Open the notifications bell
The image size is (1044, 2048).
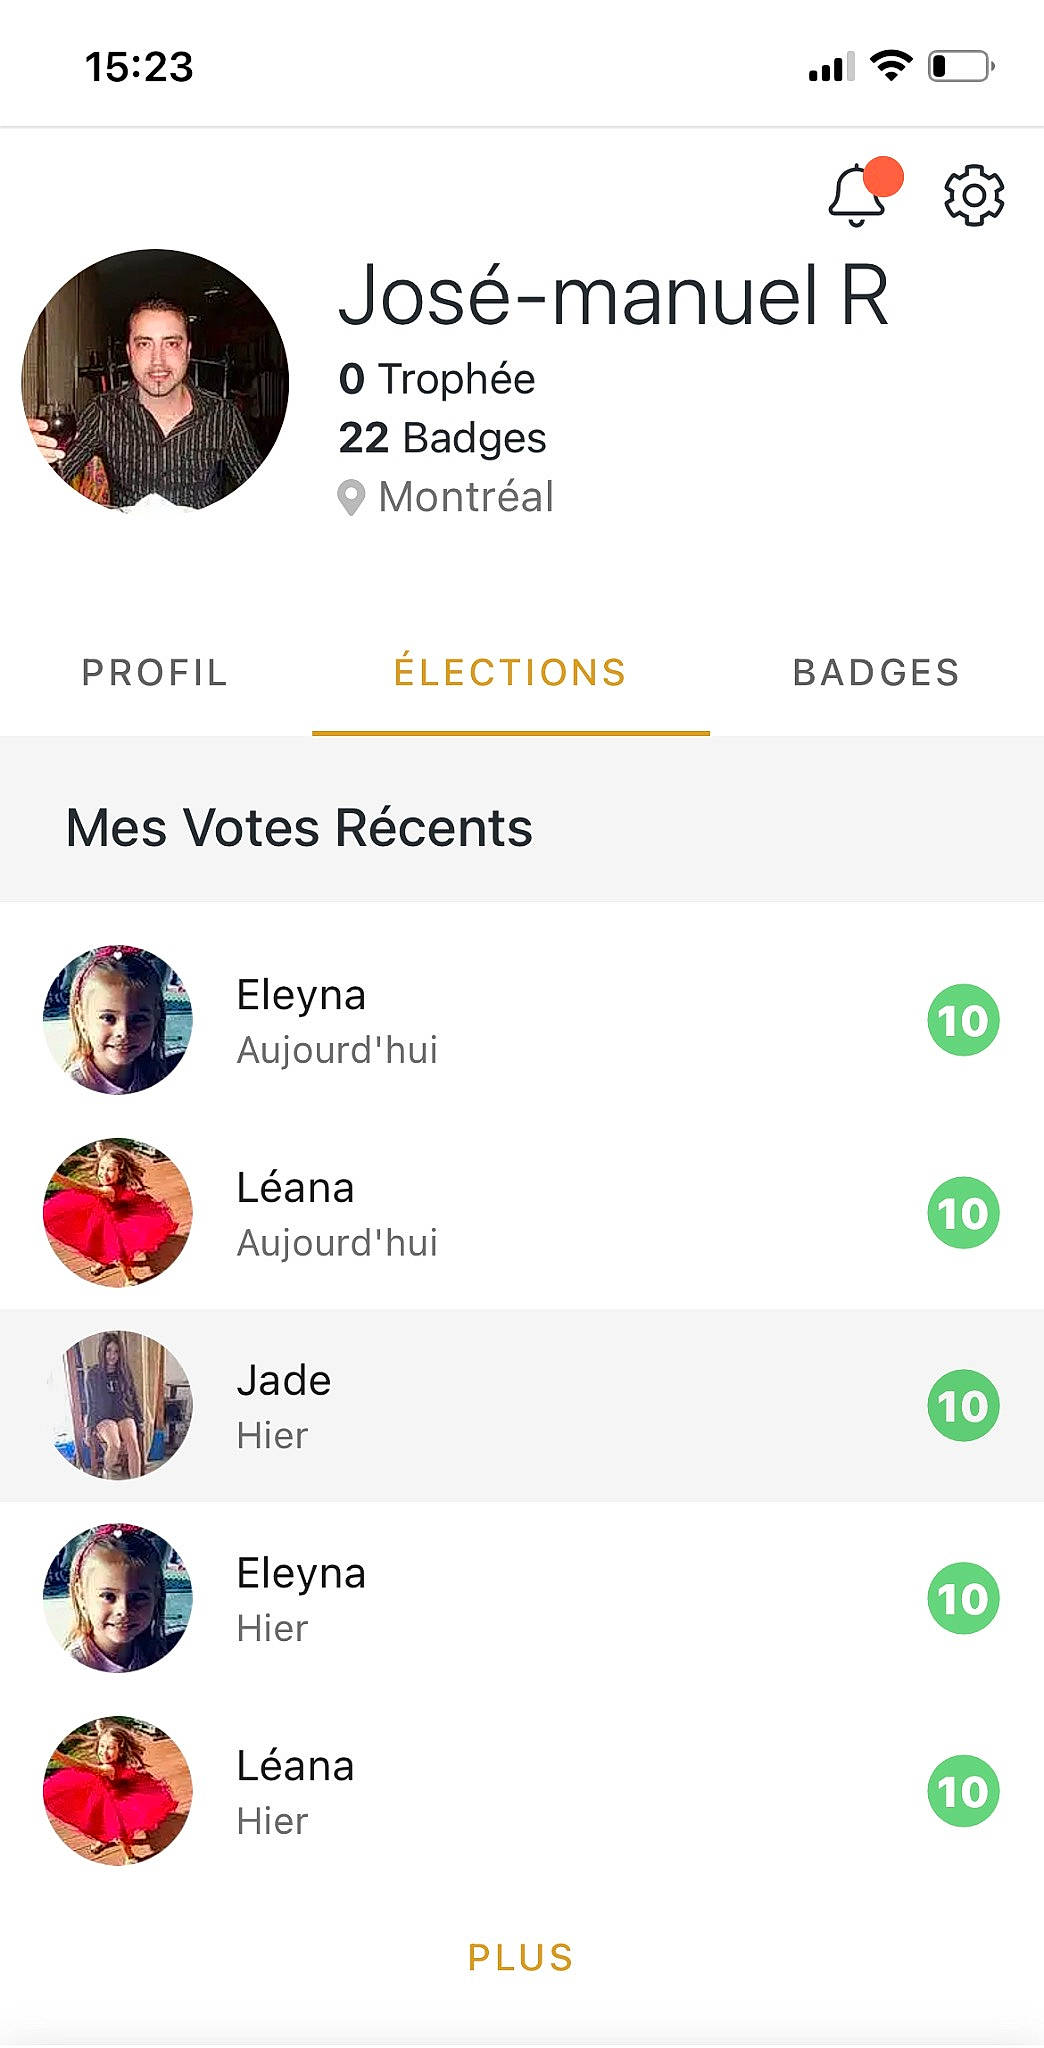point(858,195)
